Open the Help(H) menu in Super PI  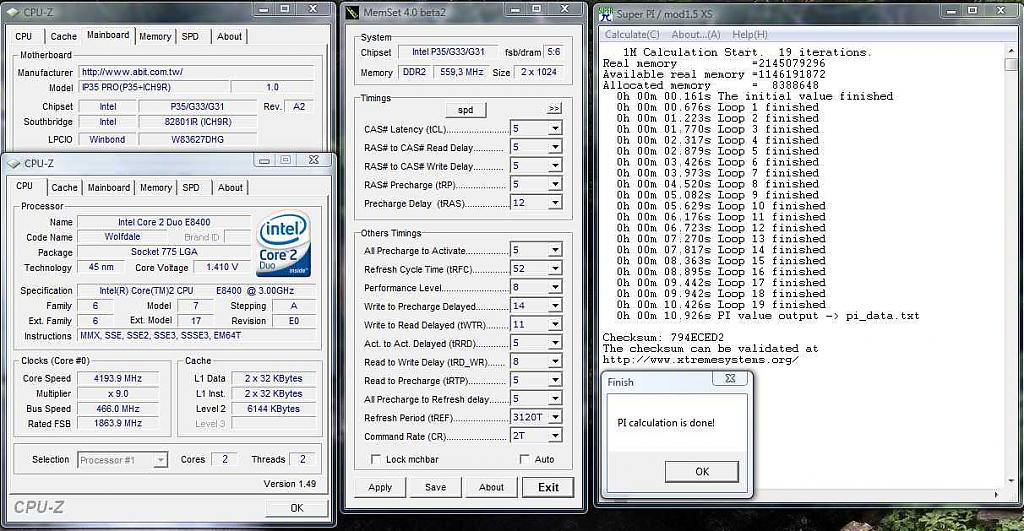[x=750, y=35]
